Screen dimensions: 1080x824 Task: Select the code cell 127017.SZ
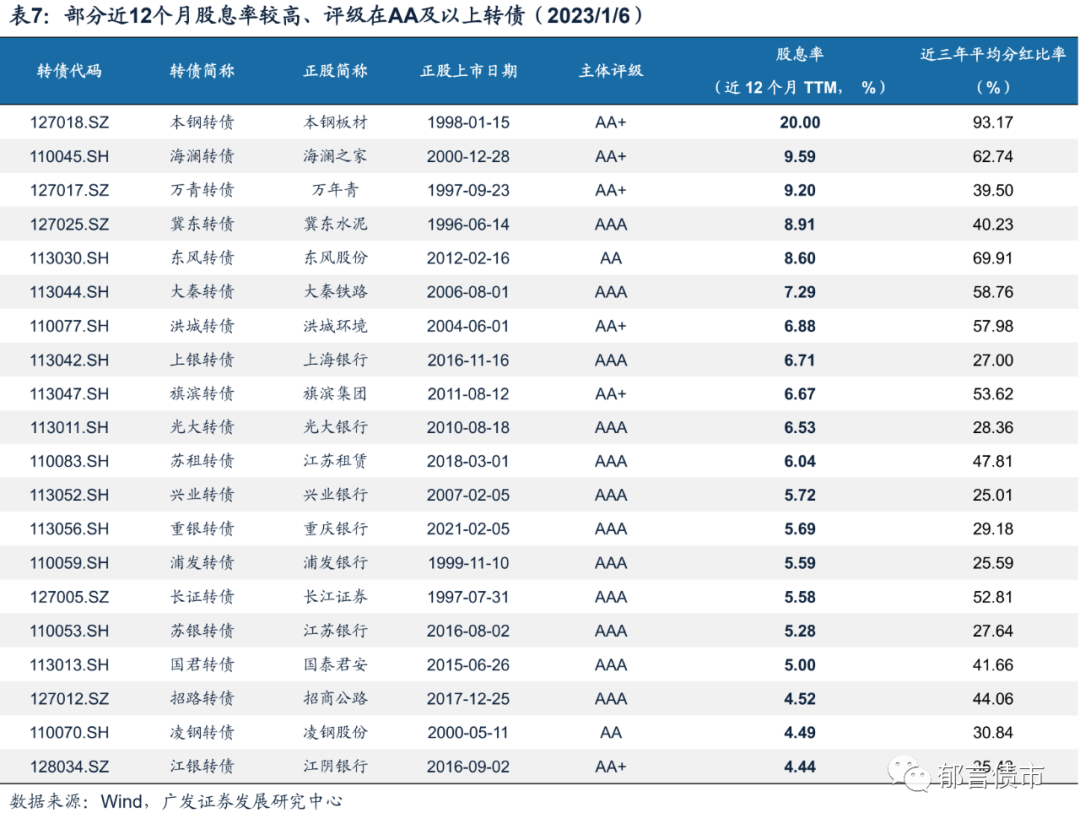tap(69, 190)
